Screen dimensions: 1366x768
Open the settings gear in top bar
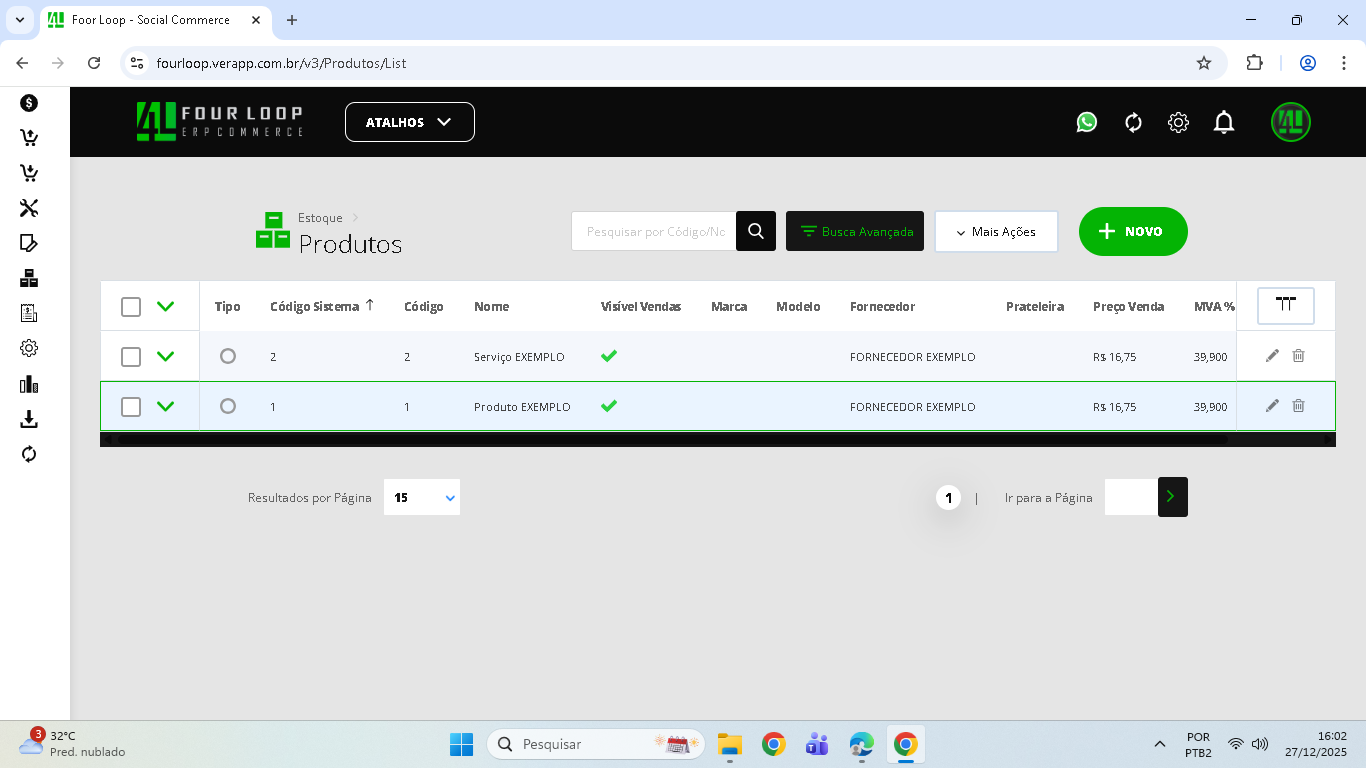[x=1178, y=122]
